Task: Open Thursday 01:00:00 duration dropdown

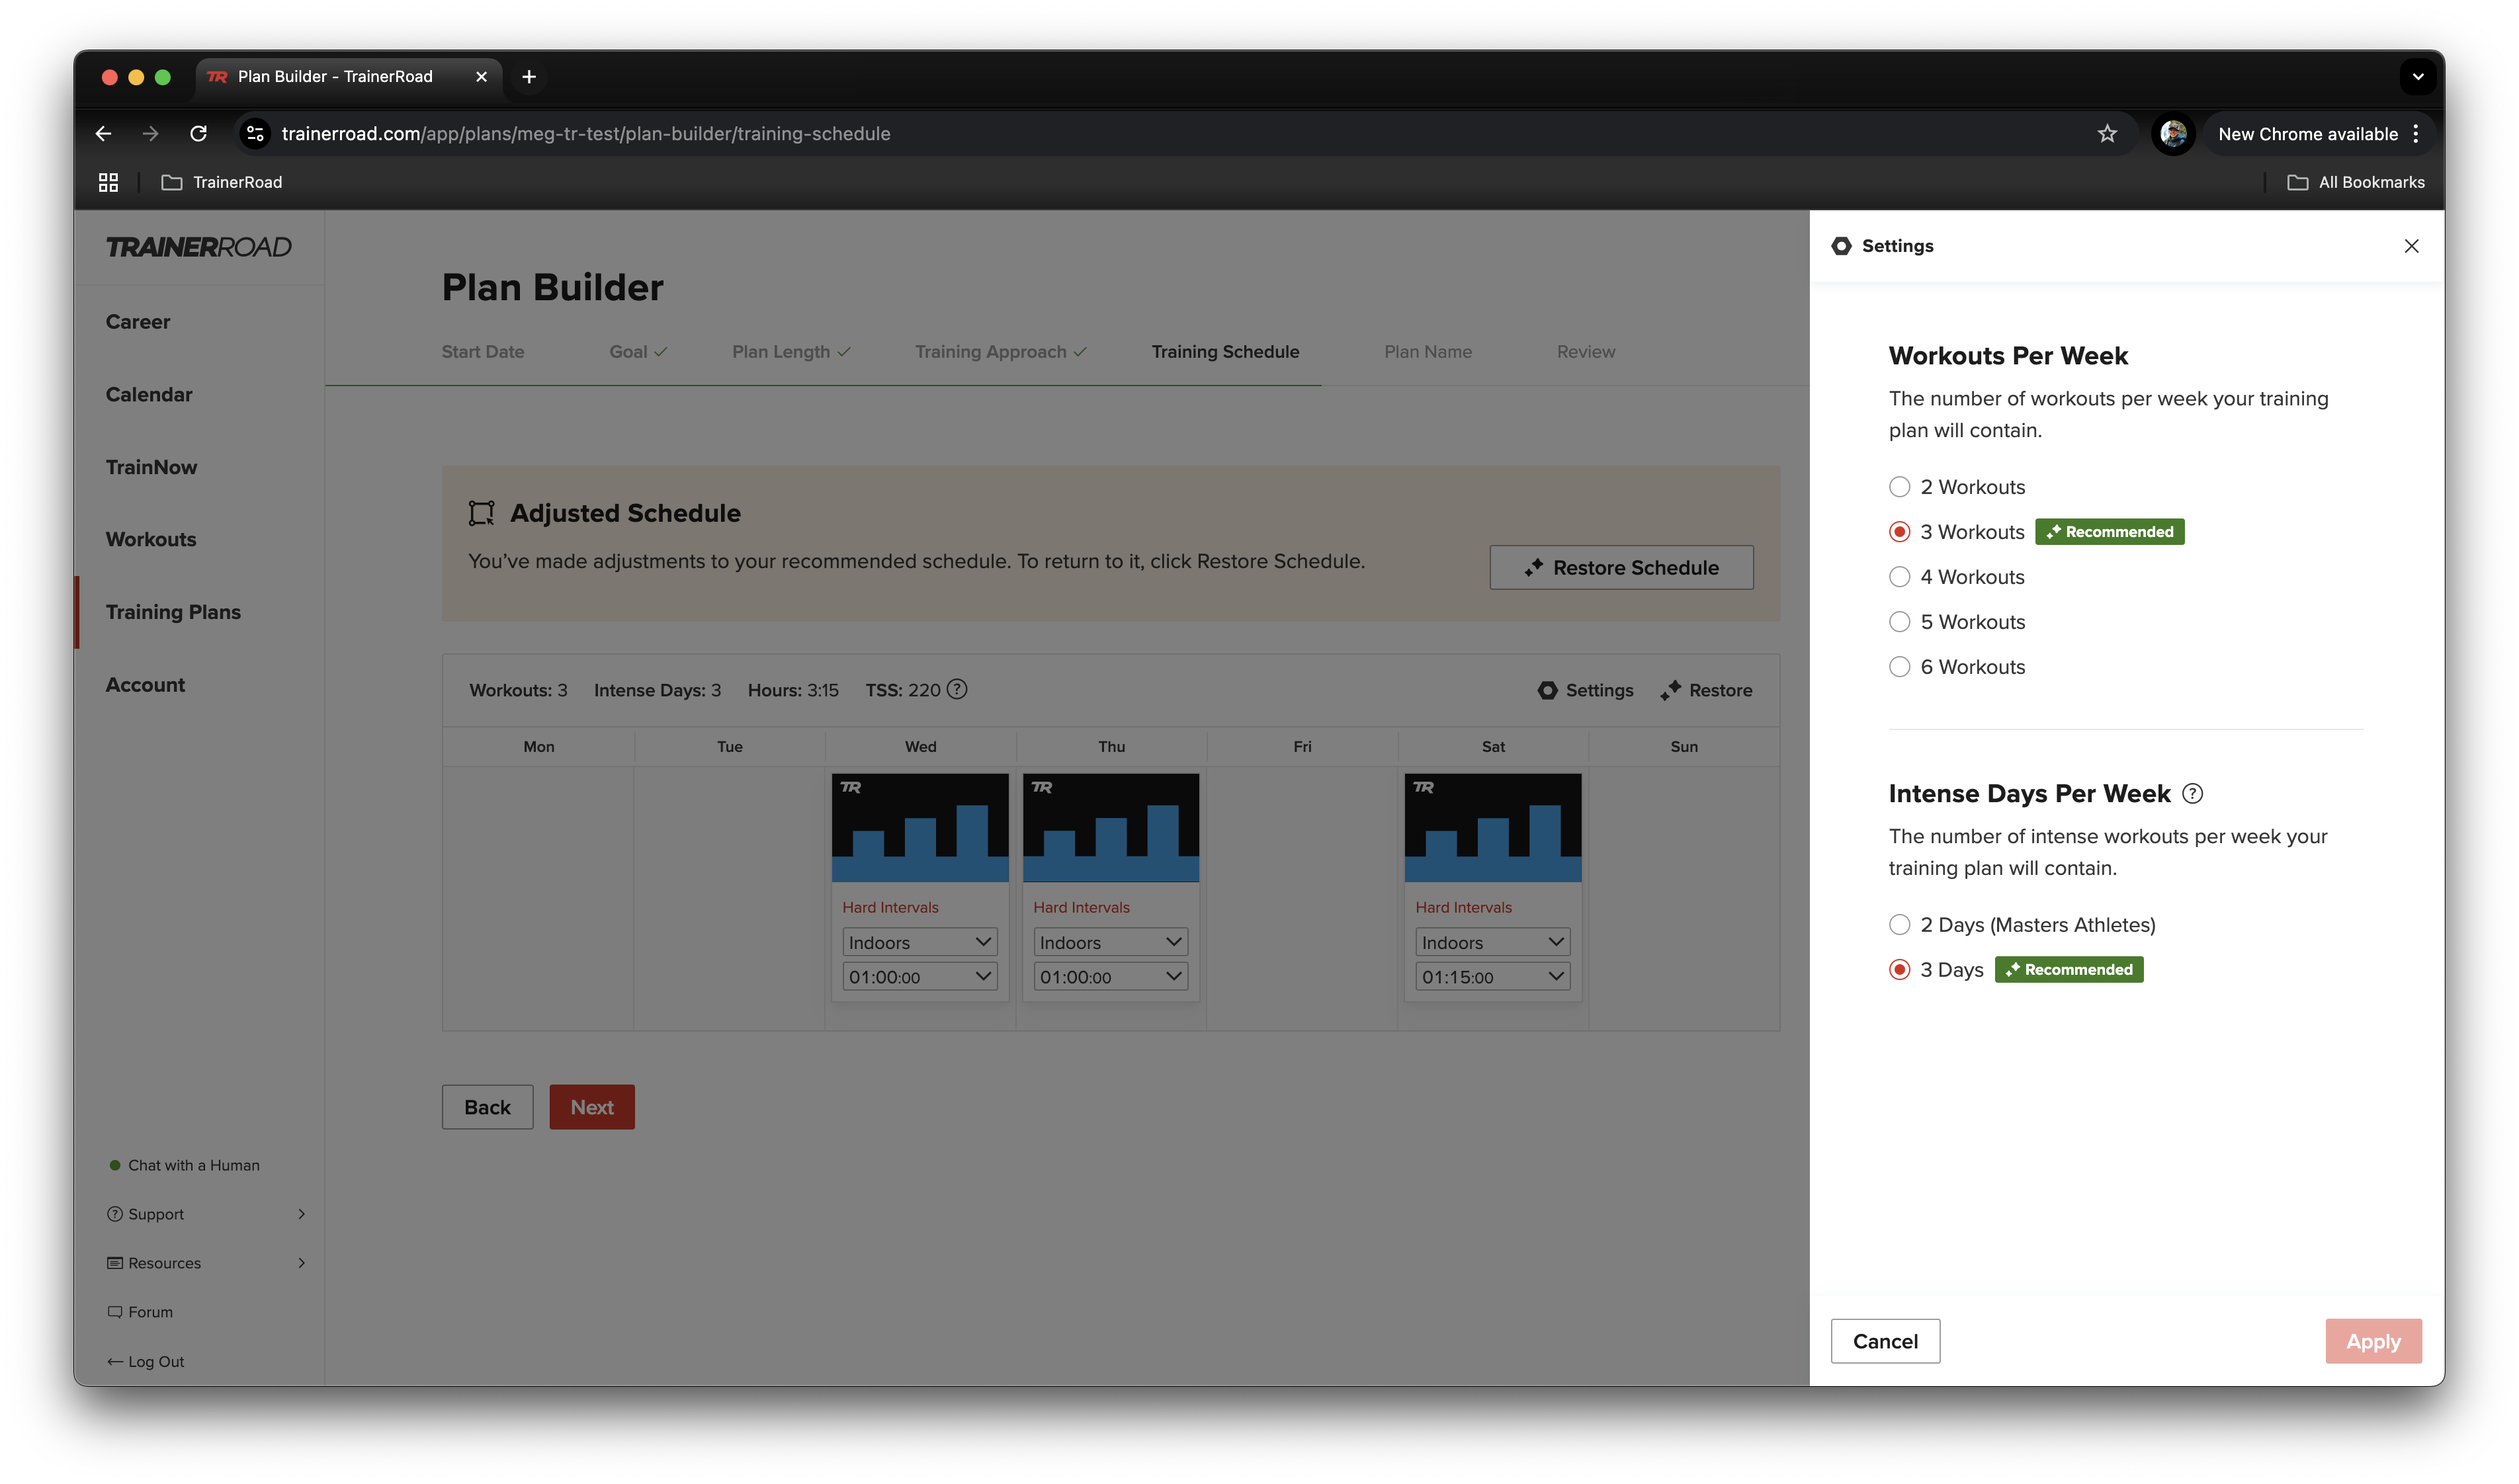Action: point(1111,977)
